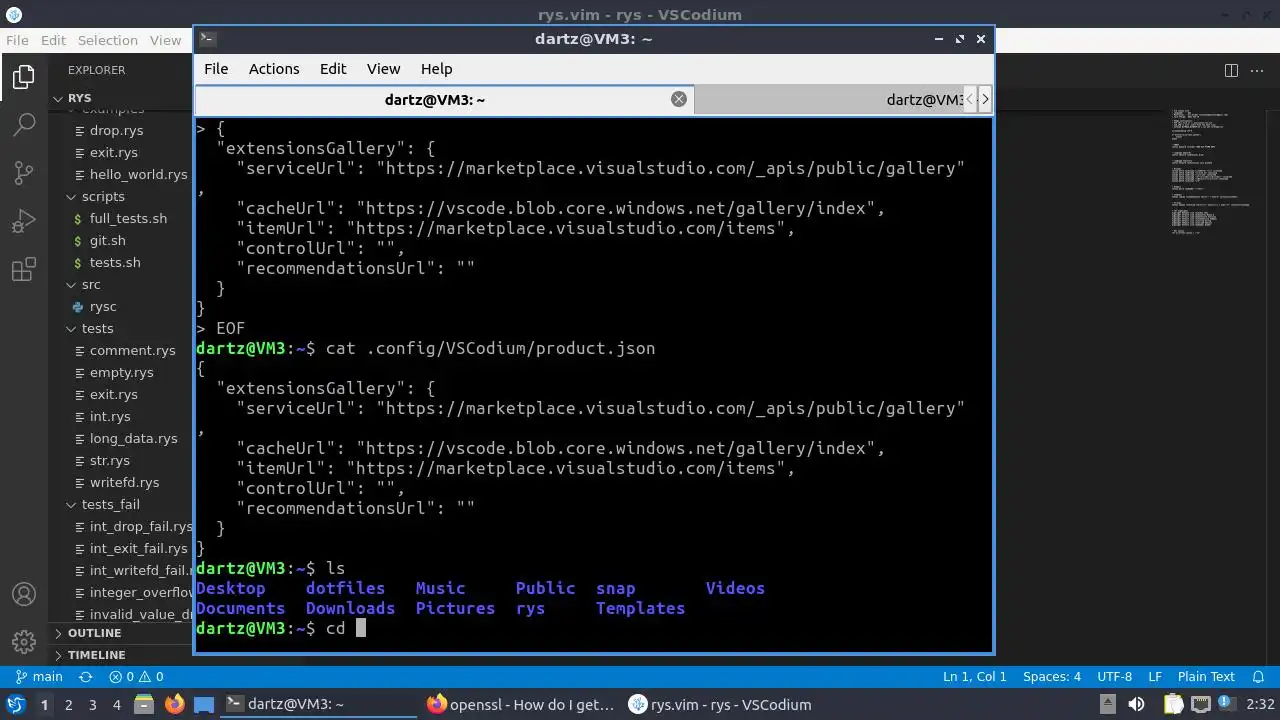This screenshot has height=720, width=1280.
Task: Open the Search view in VSCodium activity bar
Action: pyautogui.click(x=24, y=125)
